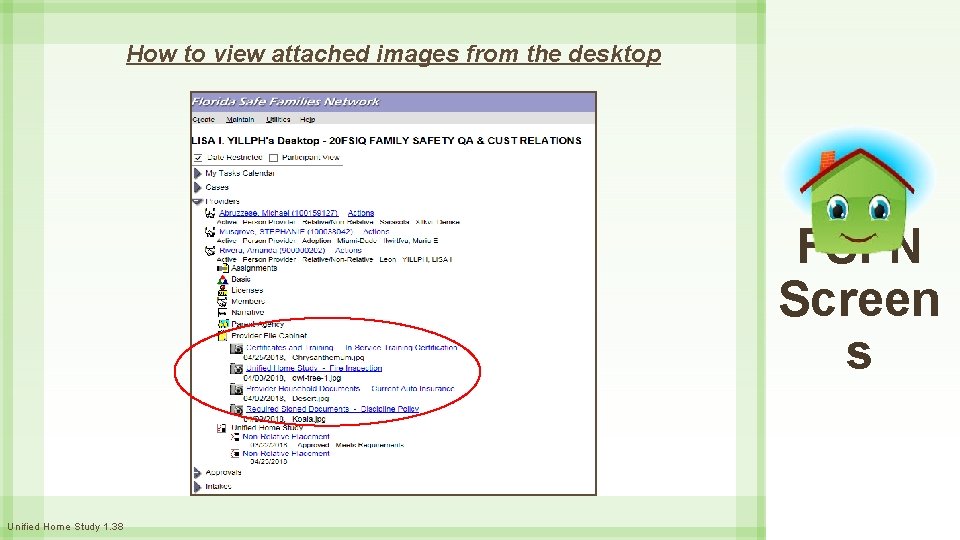Screen dimensions: 960x540
Task: Click the LISA I. YILLPH's Desktop heading
Action: pyautogui.click(x=386, y=140)
